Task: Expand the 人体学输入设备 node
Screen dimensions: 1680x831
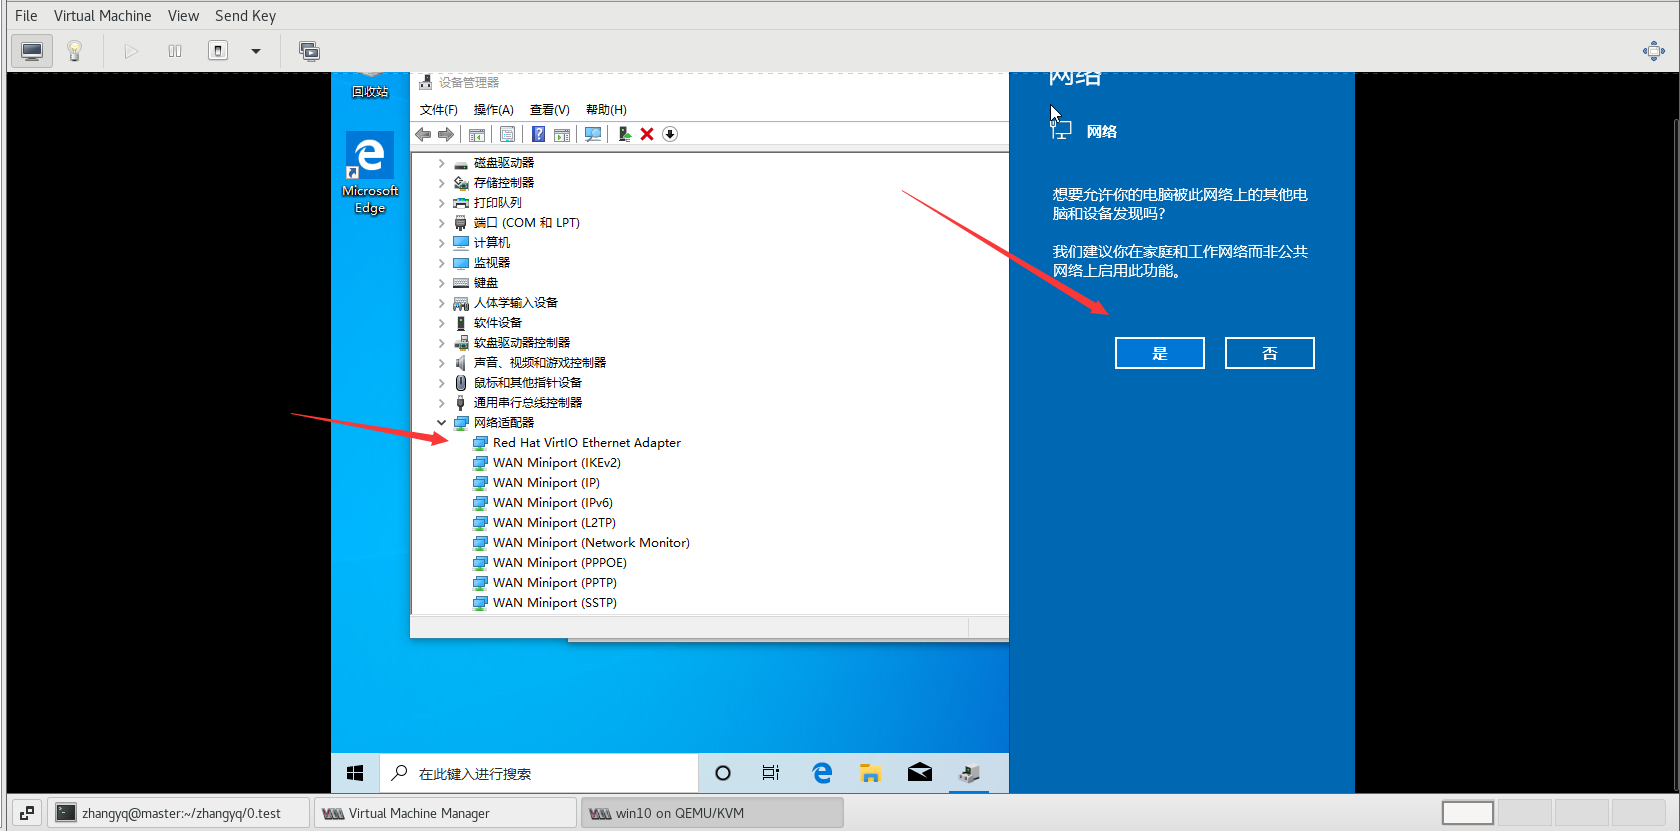Action: coord(441,303)
